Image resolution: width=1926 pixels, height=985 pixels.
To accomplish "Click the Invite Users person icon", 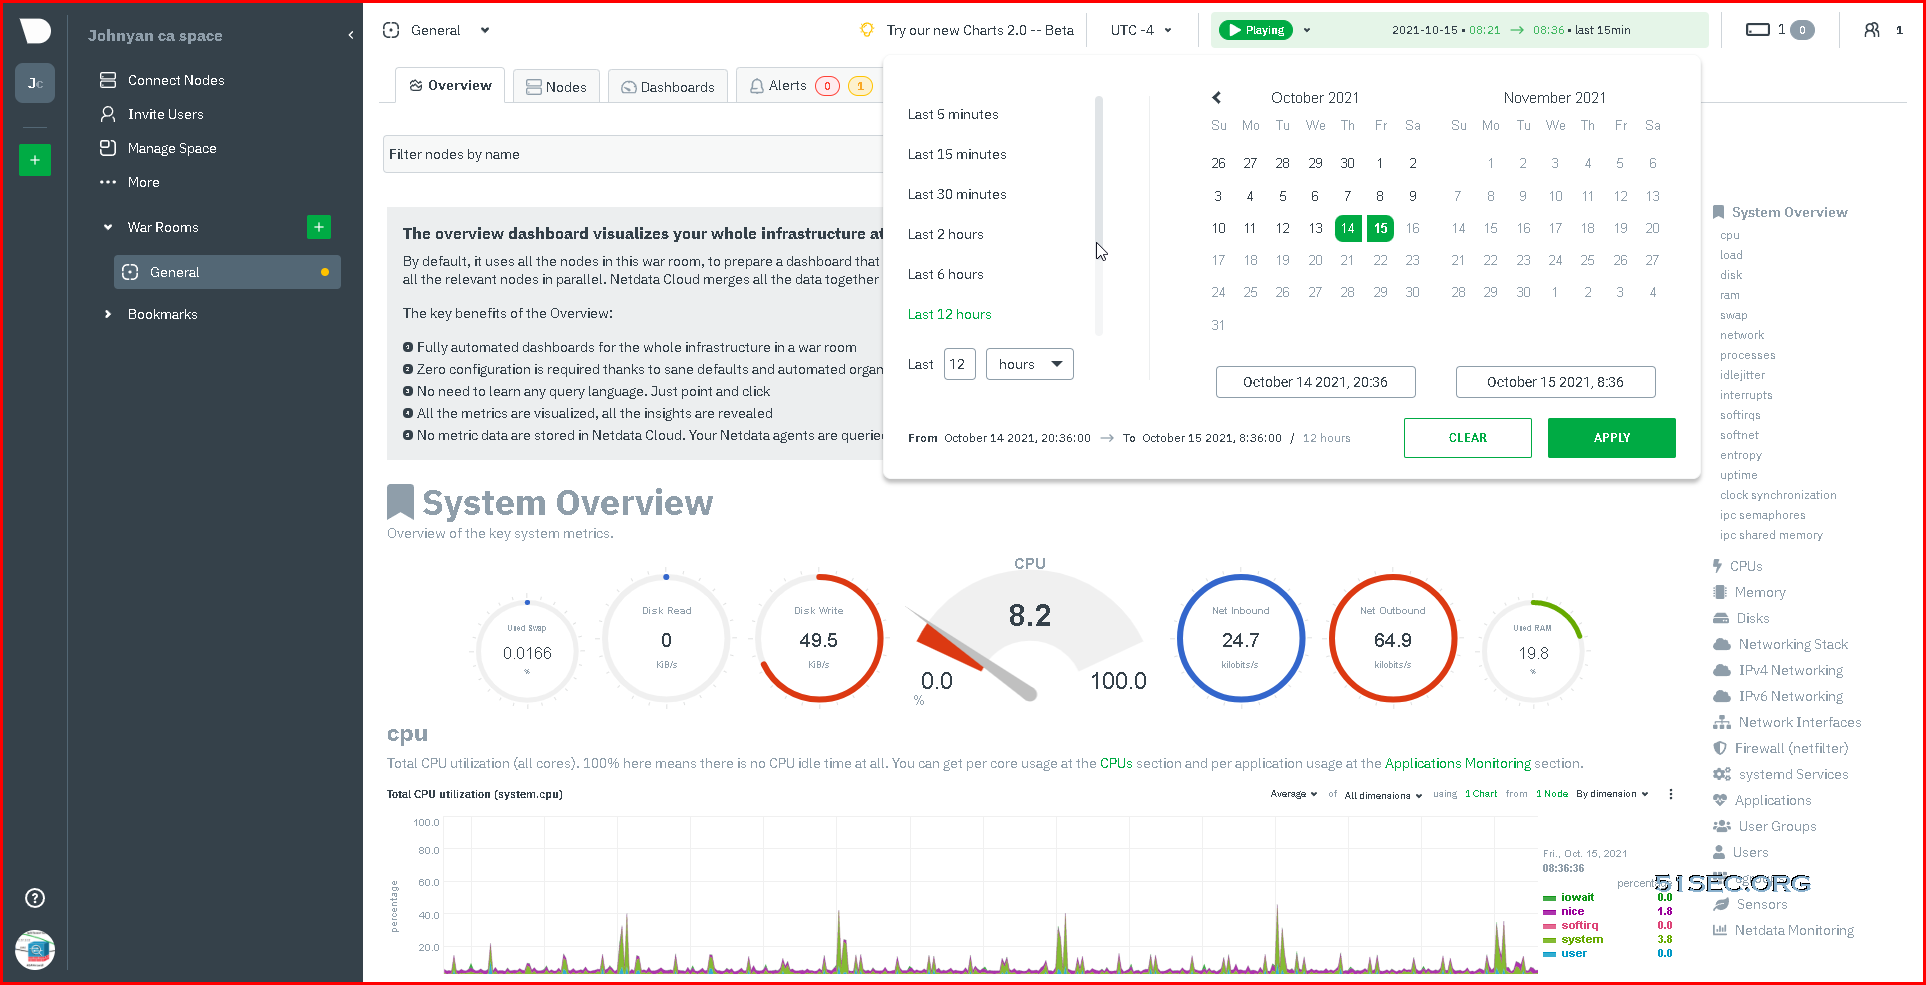I will pos(108,114).
